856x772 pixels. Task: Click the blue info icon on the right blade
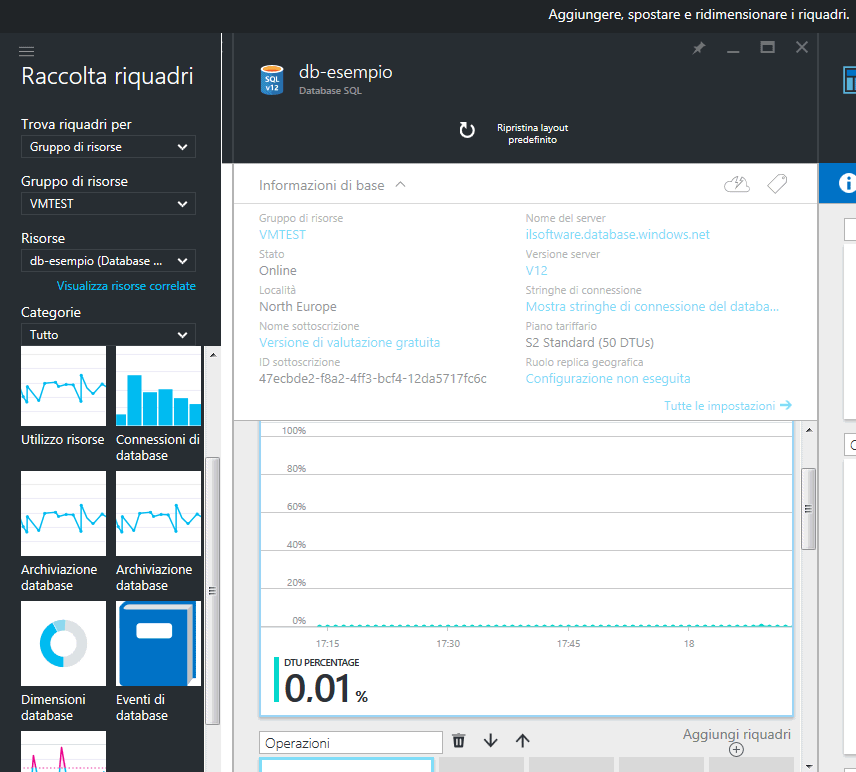(x=846, y=183)
